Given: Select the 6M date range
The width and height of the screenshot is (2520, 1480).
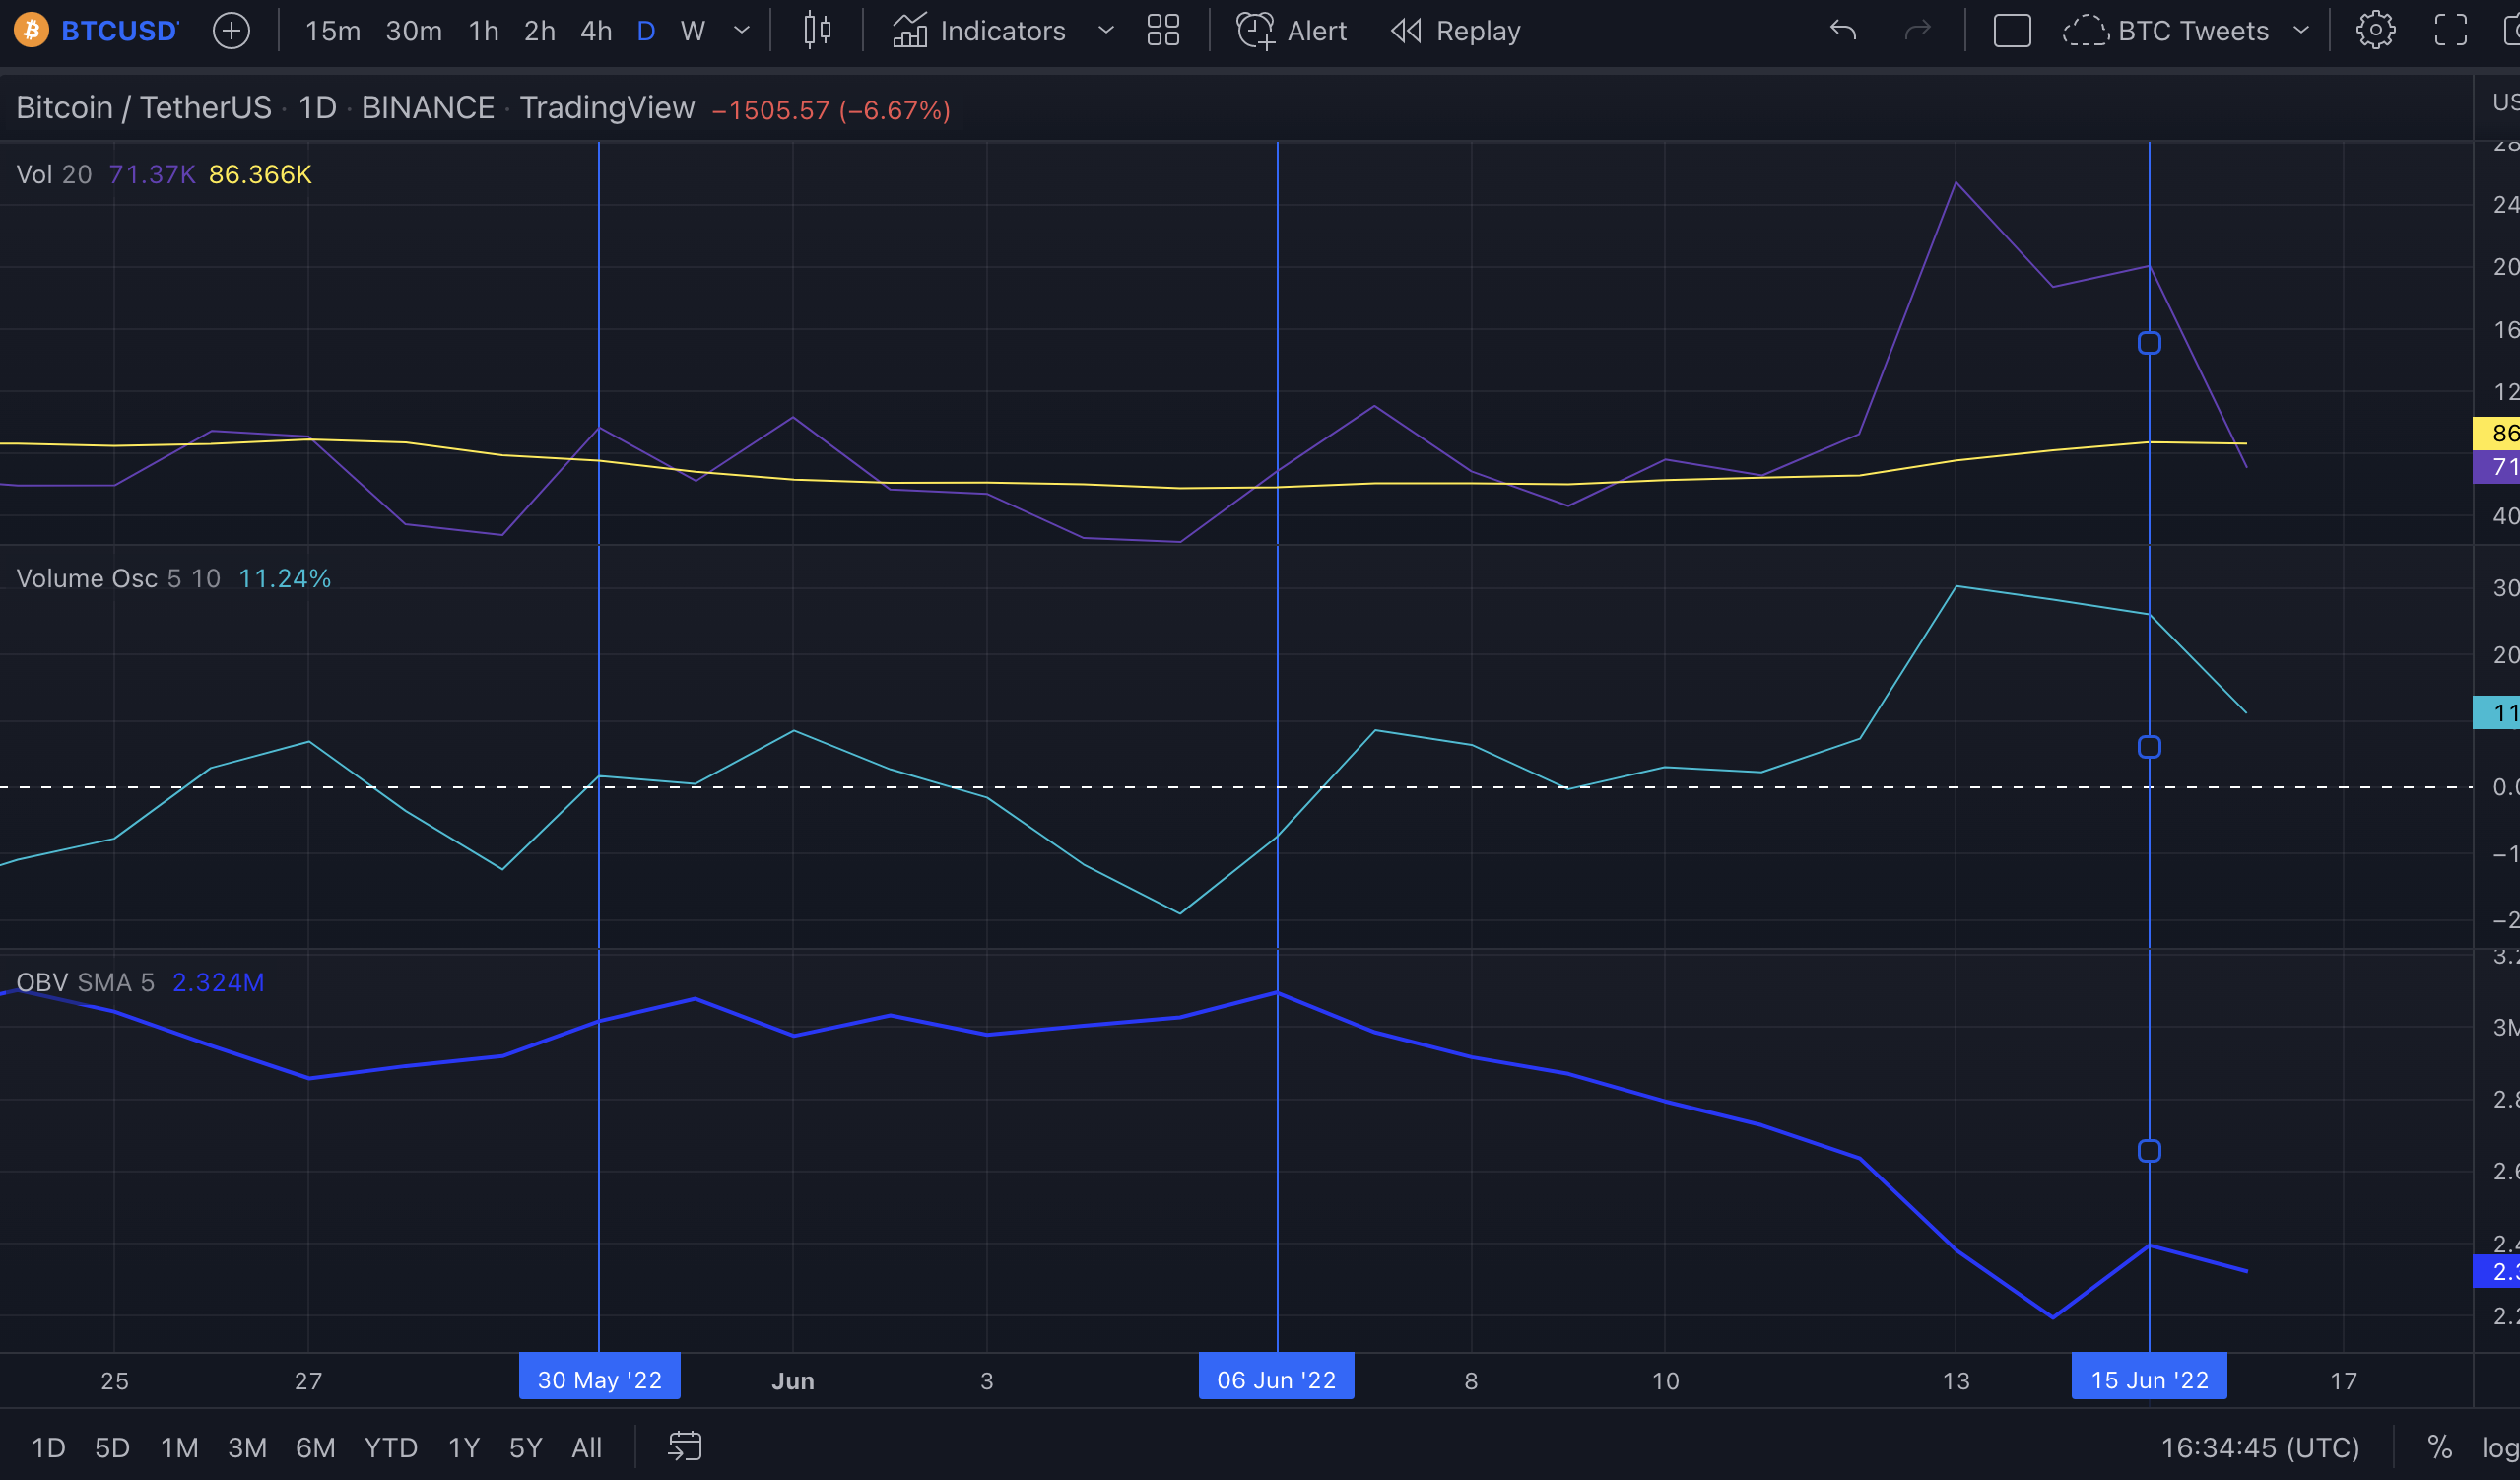Looking at the screenshot, I should point(315,1448).
